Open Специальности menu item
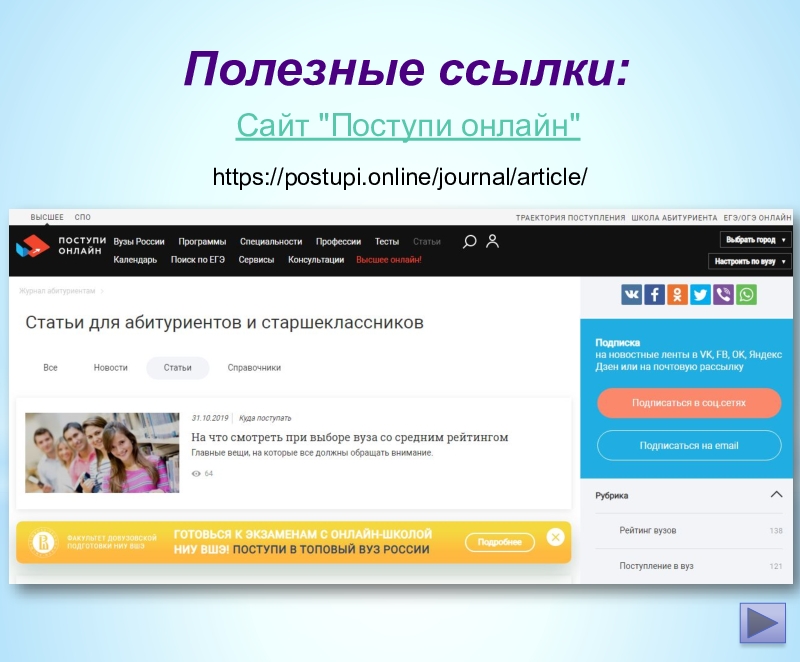Viewport: 800px width, 662px height. [x=271, y=242]
